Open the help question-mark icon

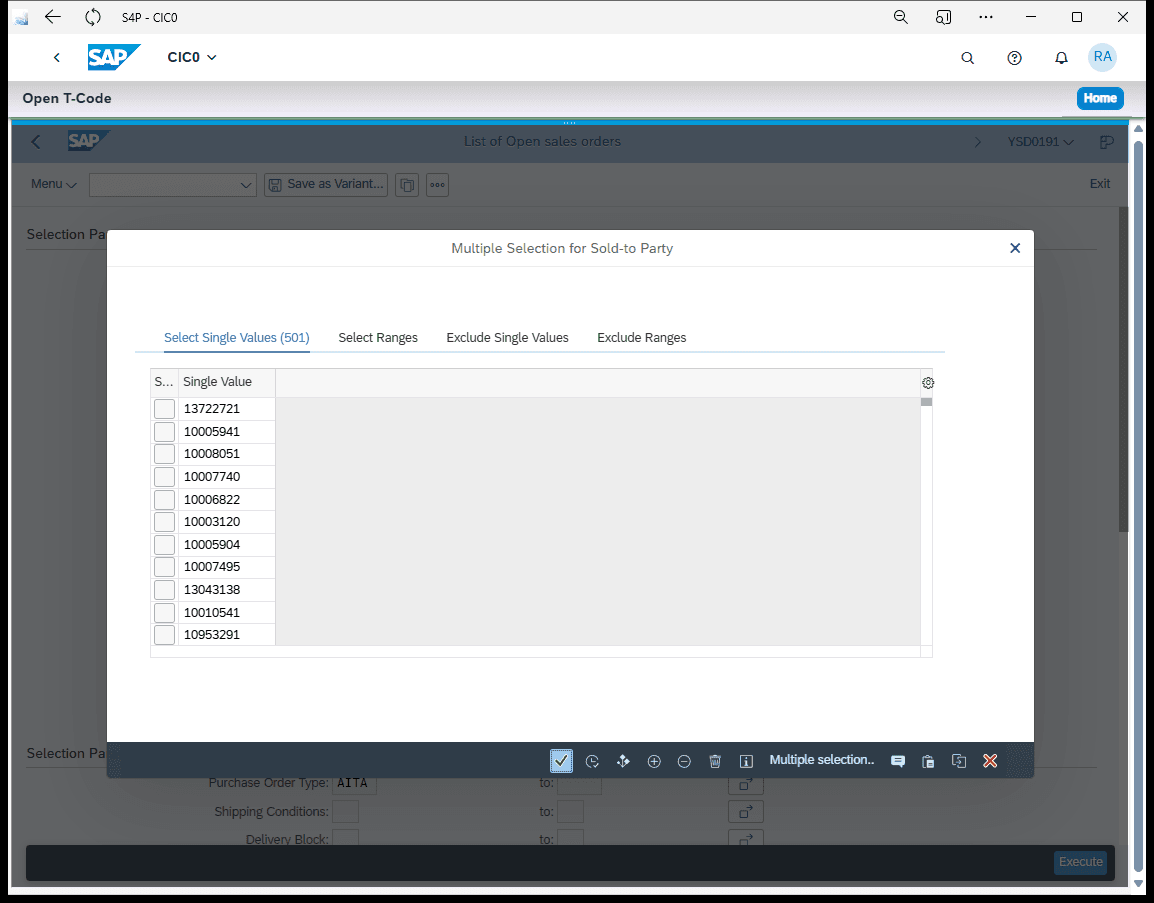[1014, 57]
